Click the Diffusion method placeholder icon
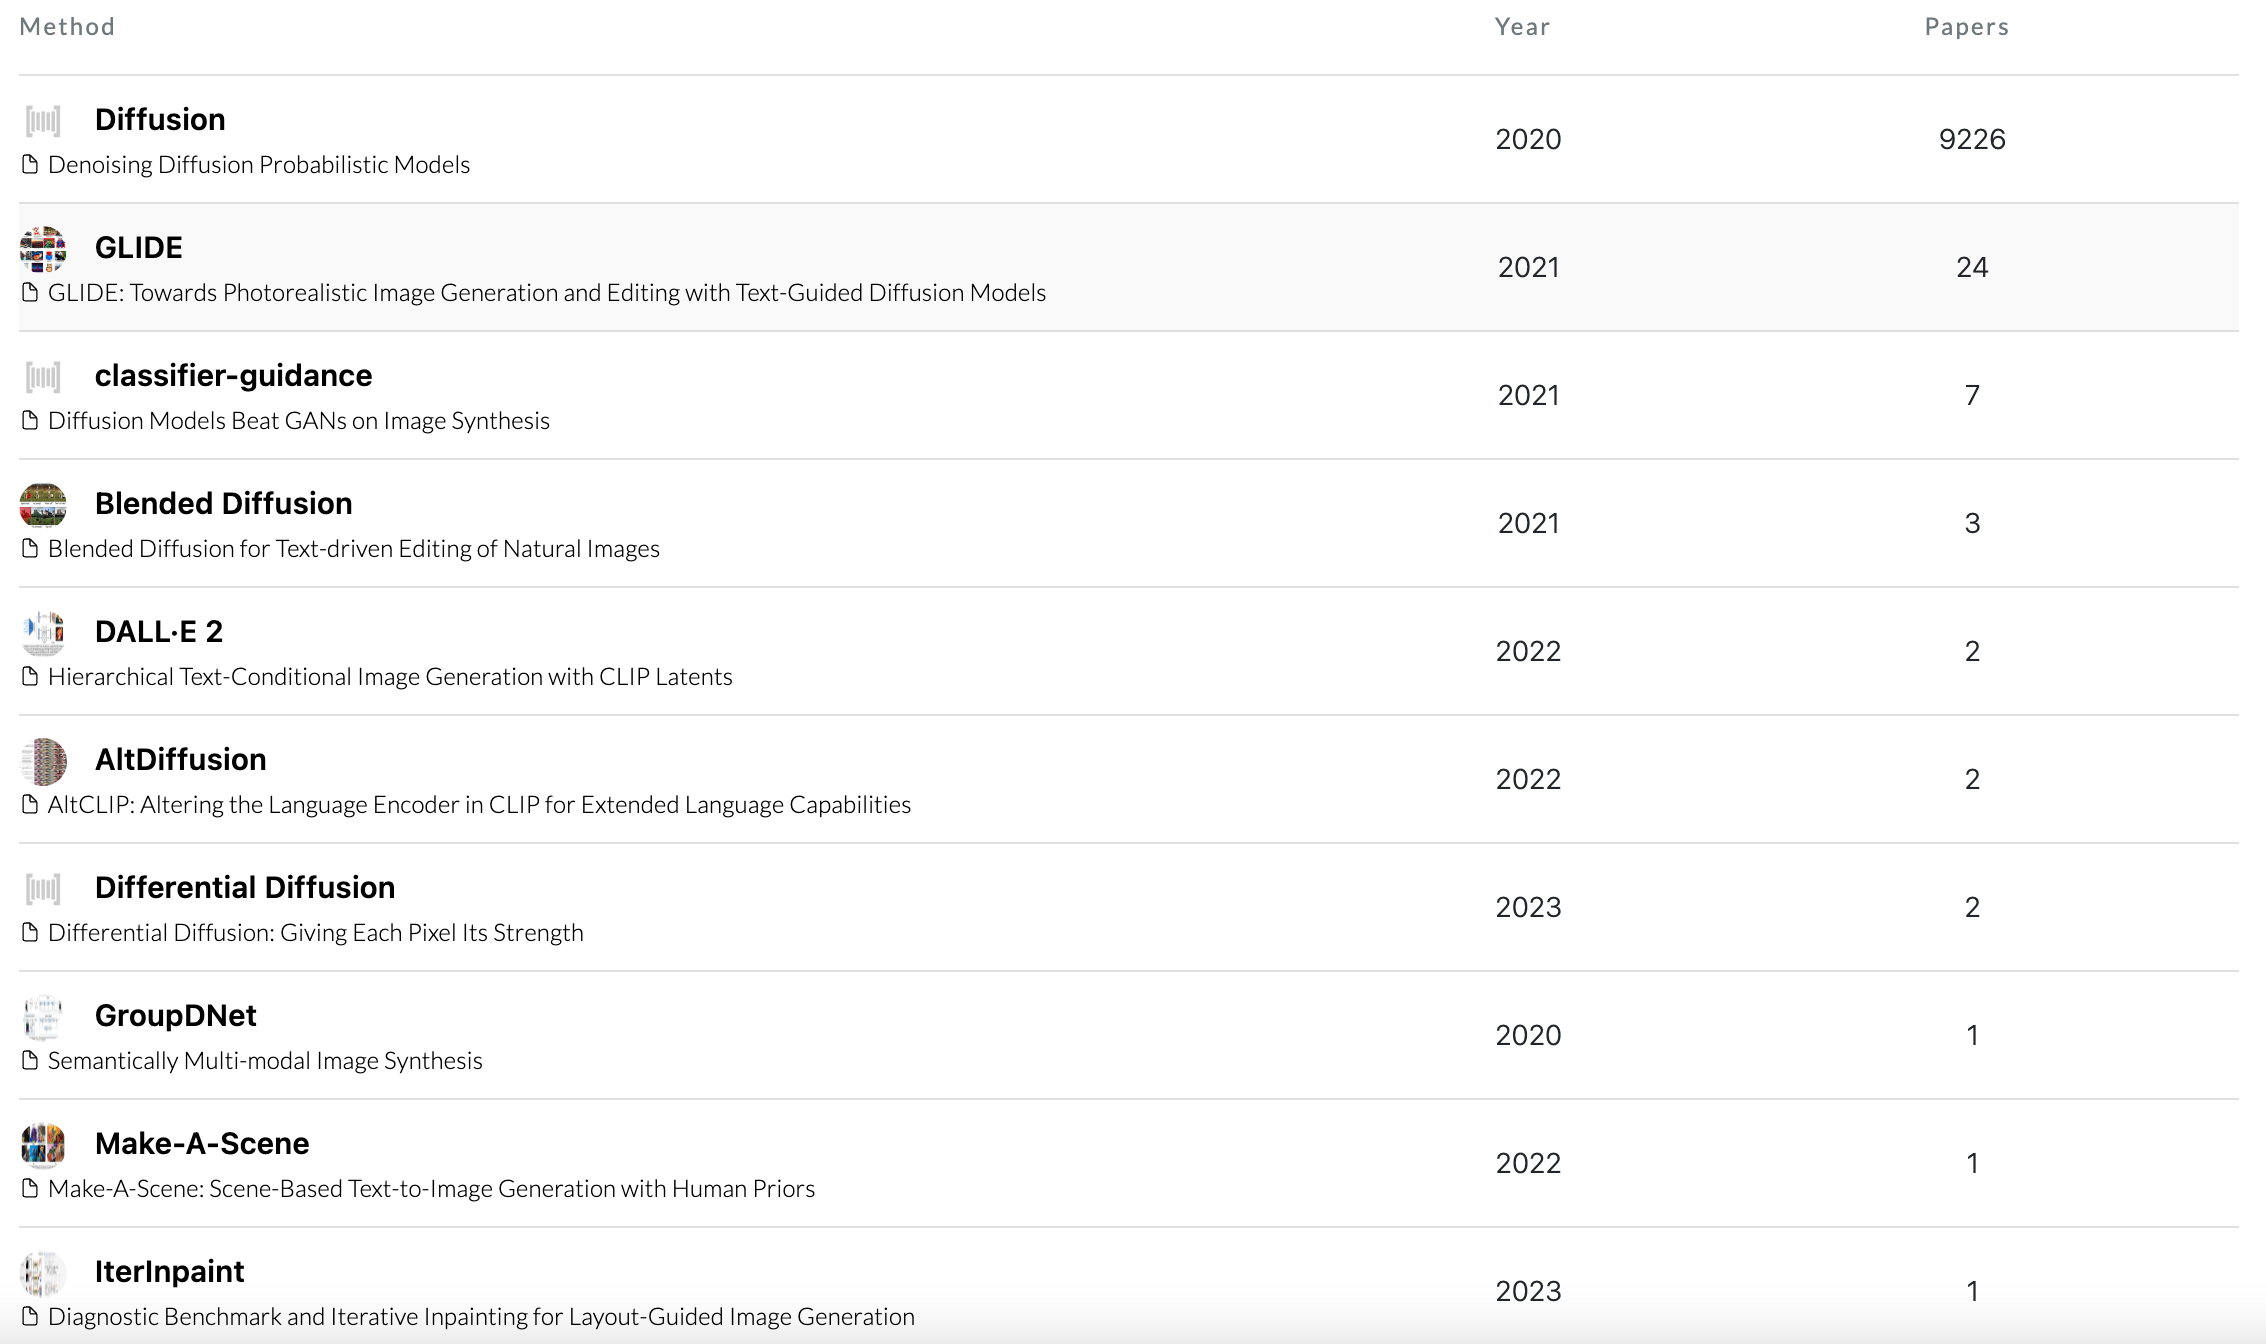 tap(43, 122)
